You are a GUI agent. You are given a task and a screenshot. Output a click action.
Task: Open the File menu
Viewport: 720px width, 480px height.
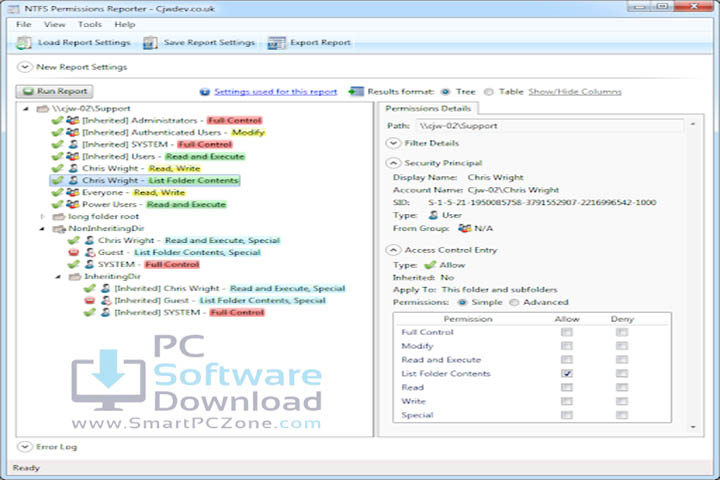pos(23,25)
